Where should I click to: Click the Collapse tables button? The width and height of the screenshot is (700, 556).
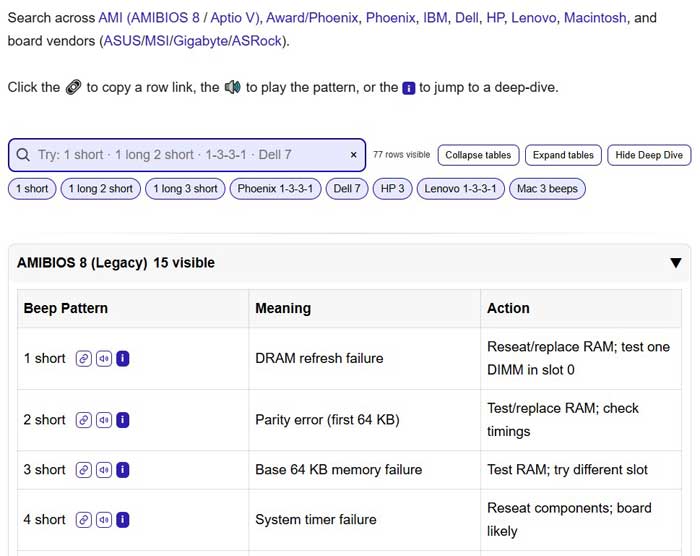[478, 155]
